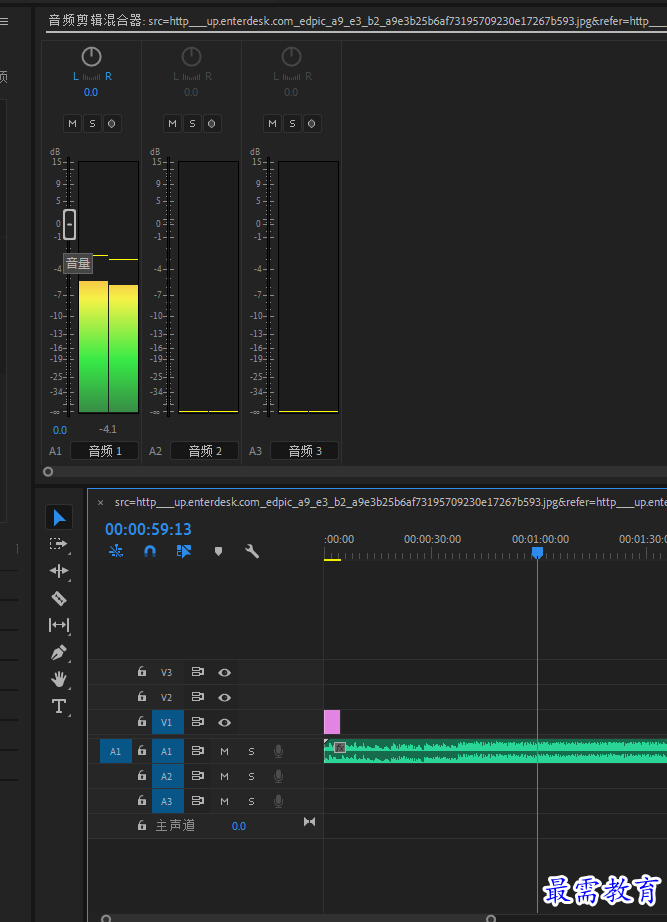
Task: Select the Razor tool
Action: coord(59,598)
